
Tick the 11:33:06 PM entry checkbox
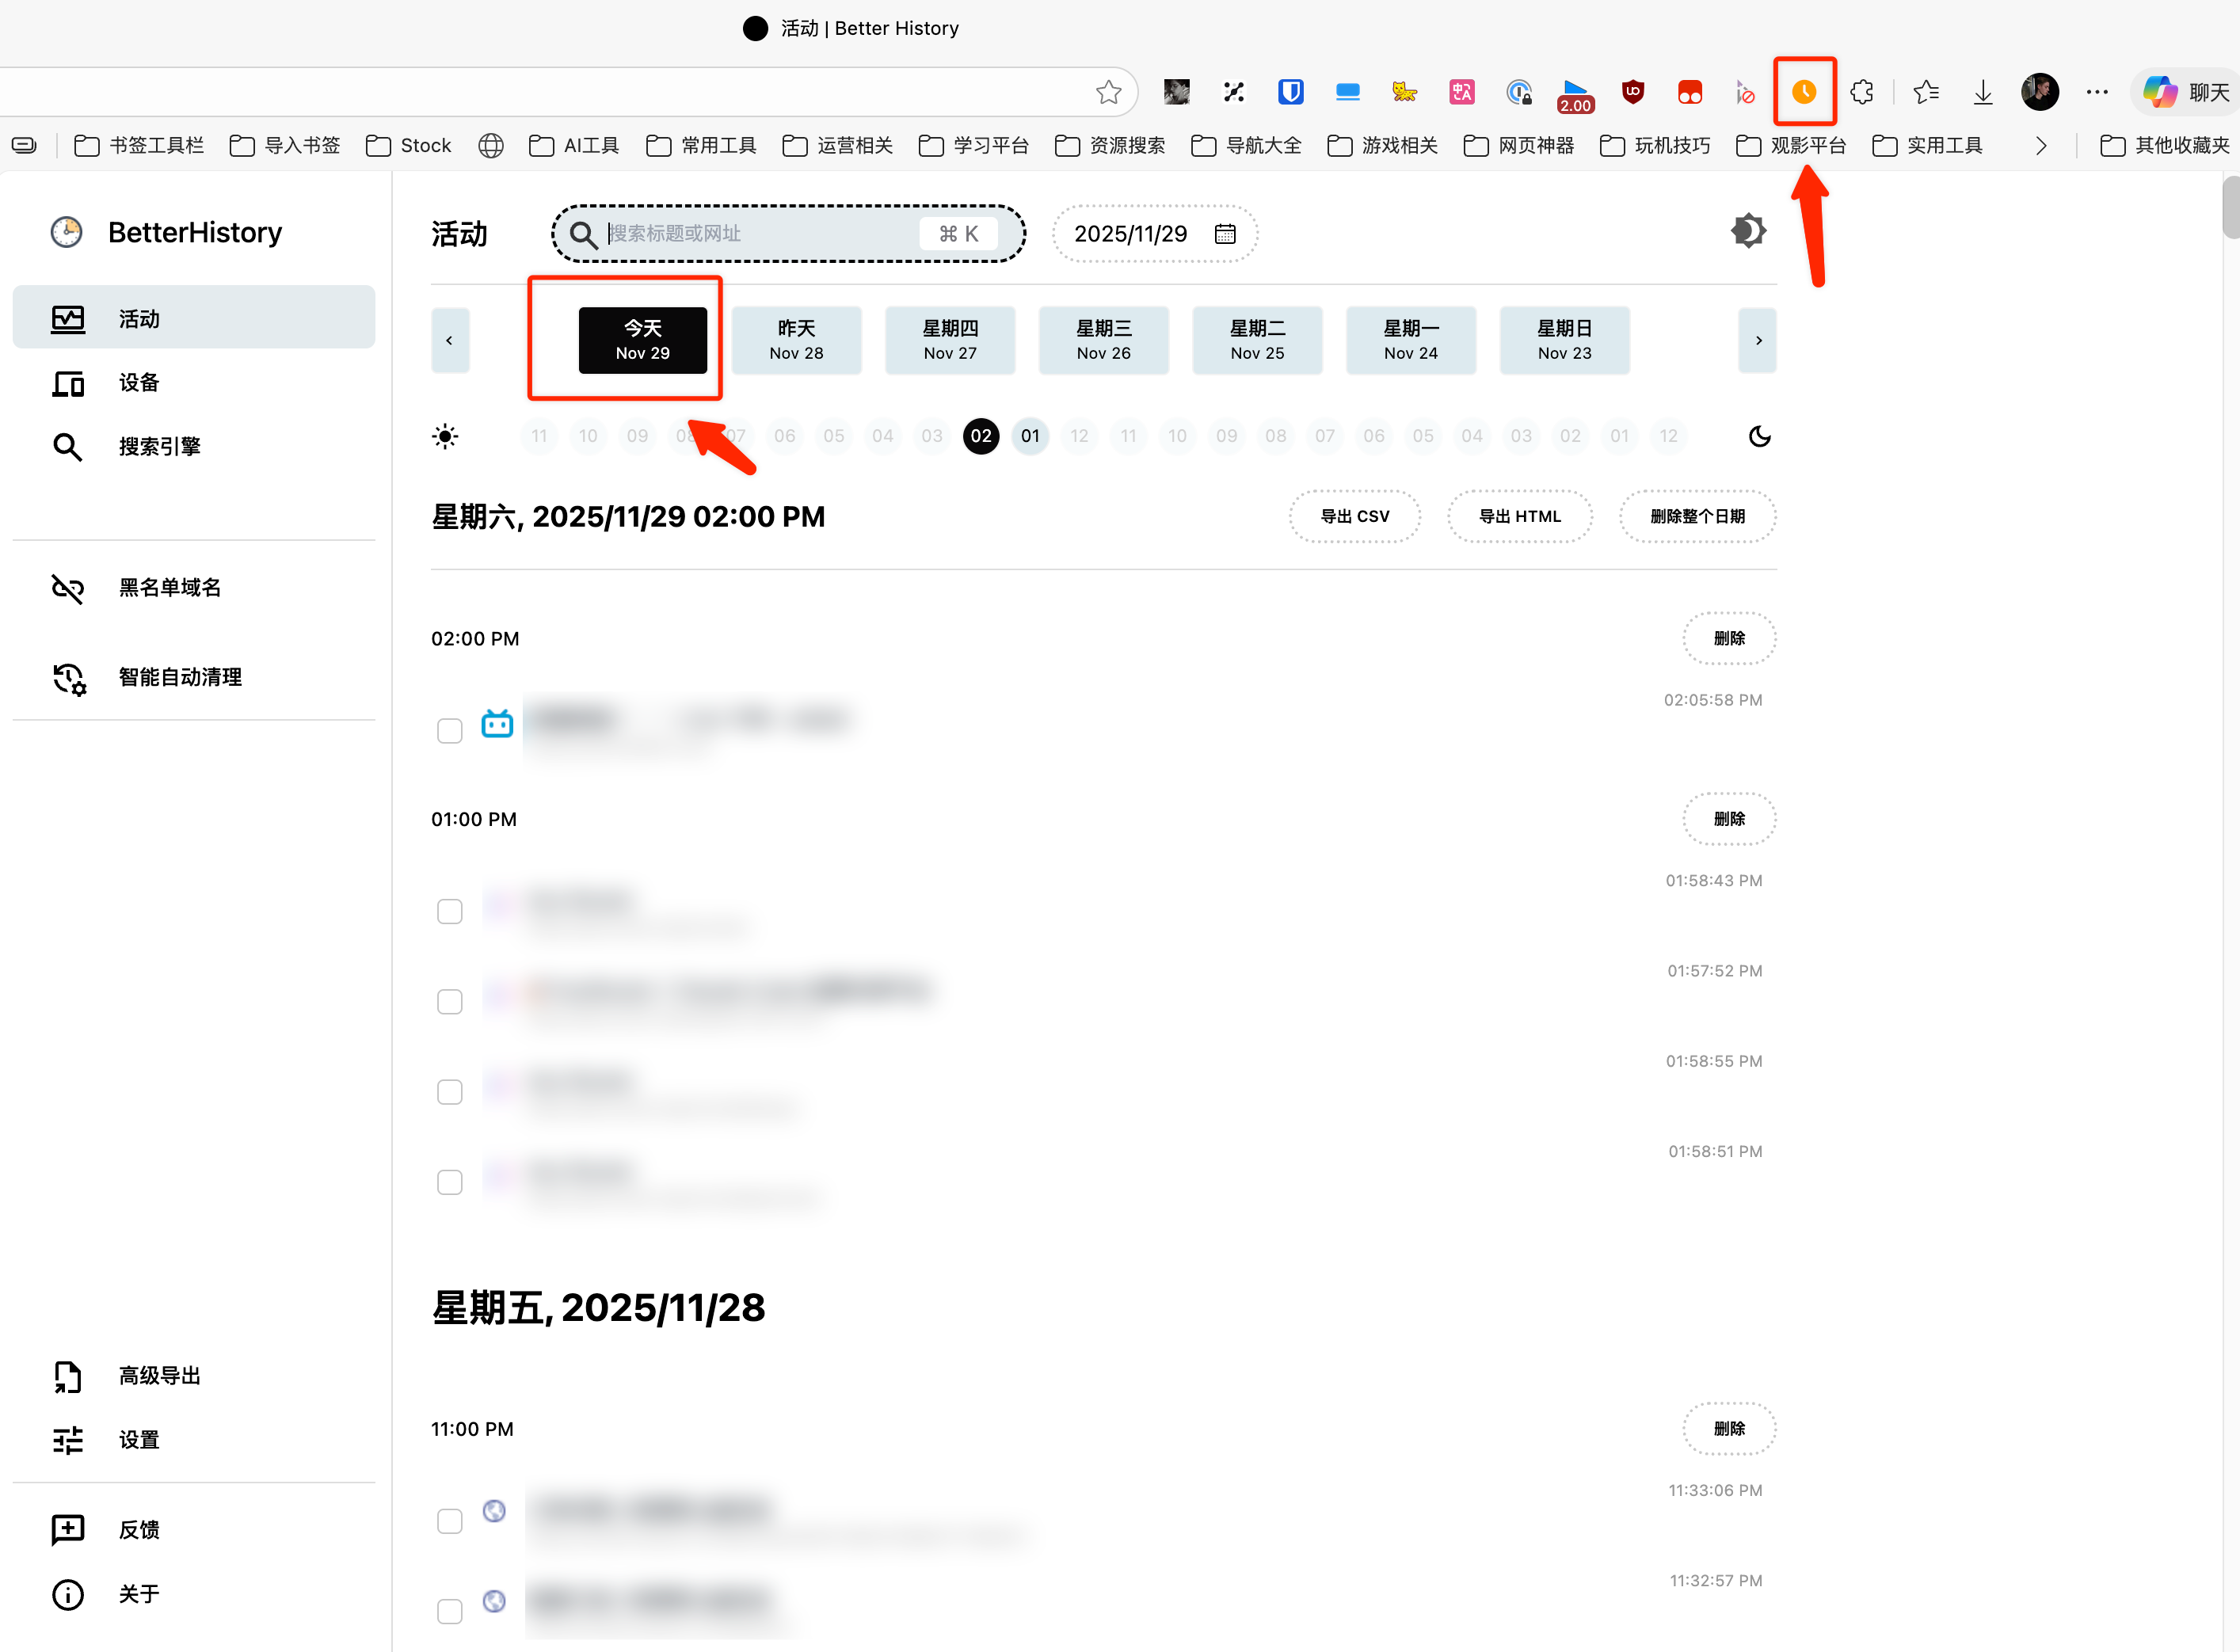pyautogui.click(x=450, y=1521)
